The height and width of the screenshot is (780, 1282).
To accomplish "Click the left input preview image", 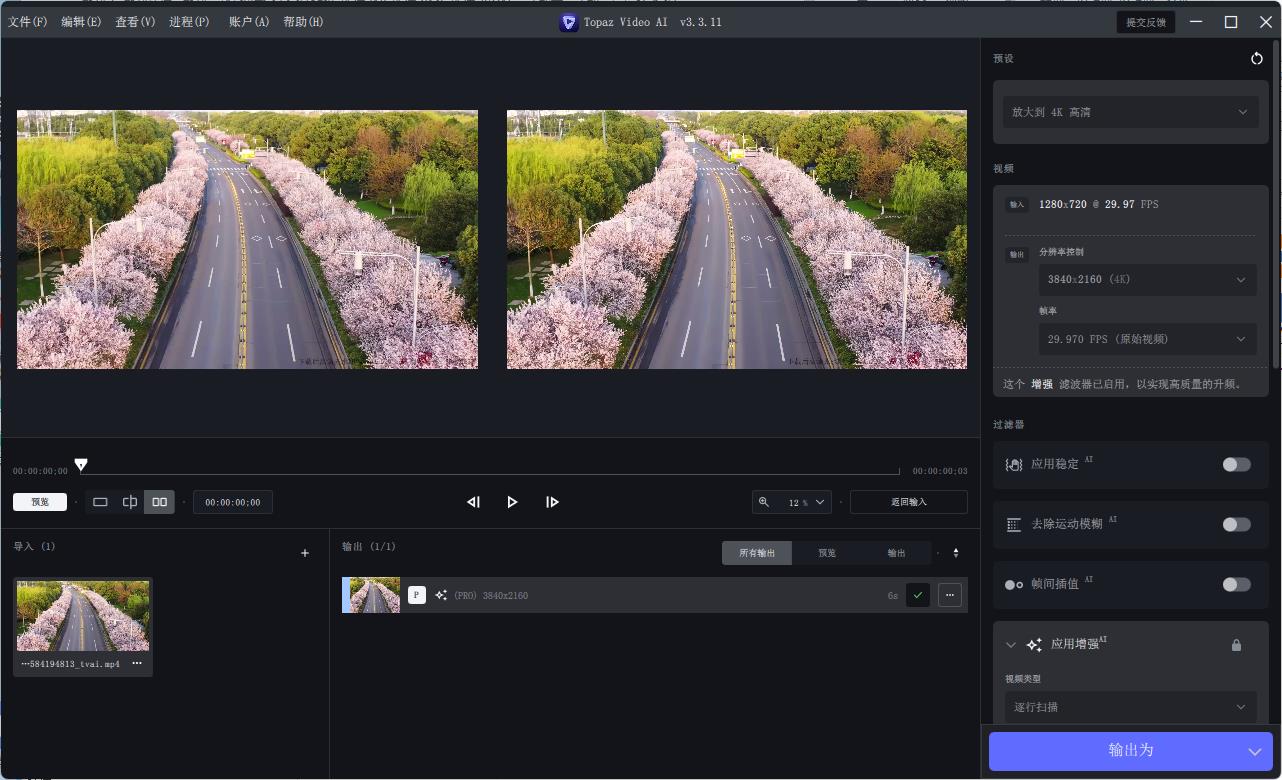I will pos(247,239).
